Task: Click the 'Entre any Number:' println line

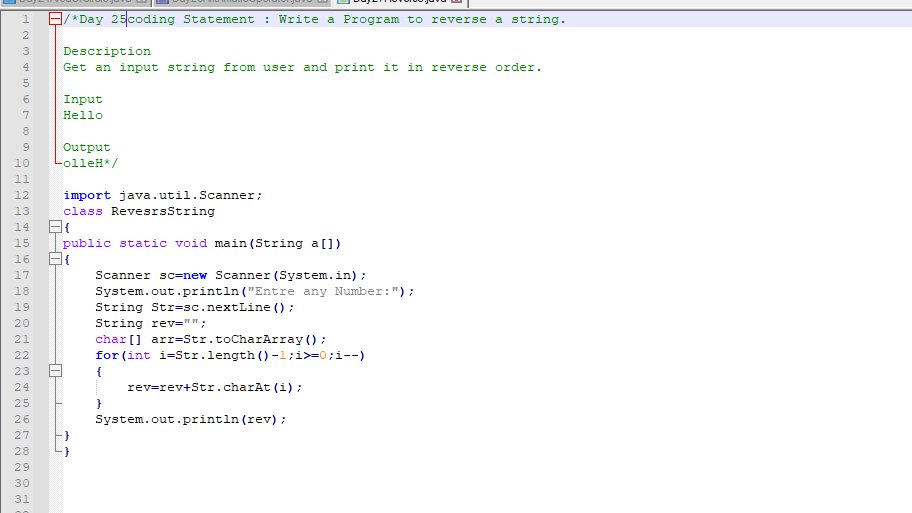Action: pyautogui.click(x=255, y=291)
